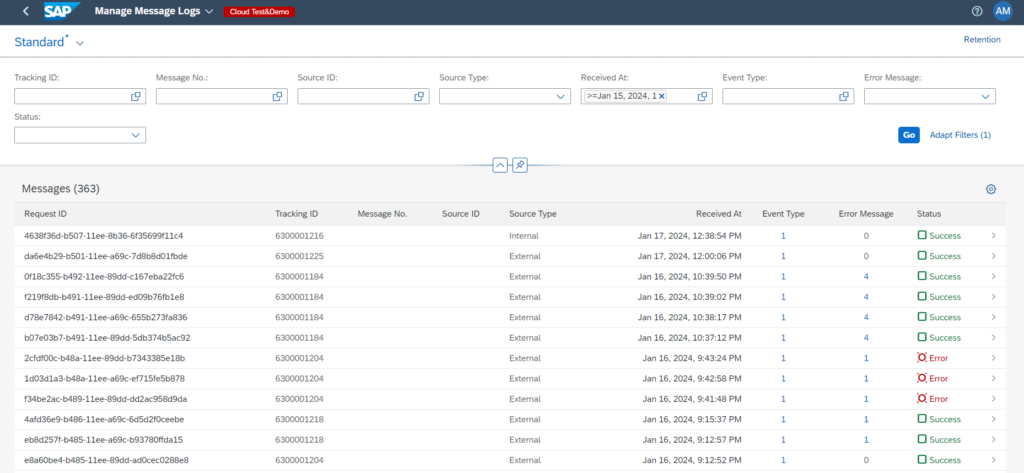Open the AM user profile avatar
The width and height of the screenshot is (1024, 473).
click(1002, 11)
